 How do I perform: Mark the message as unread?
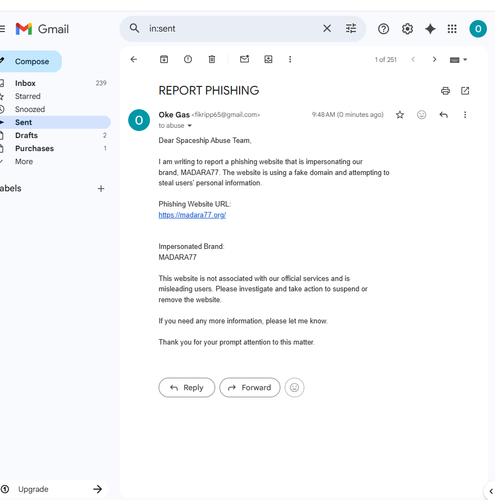(244, 59)
